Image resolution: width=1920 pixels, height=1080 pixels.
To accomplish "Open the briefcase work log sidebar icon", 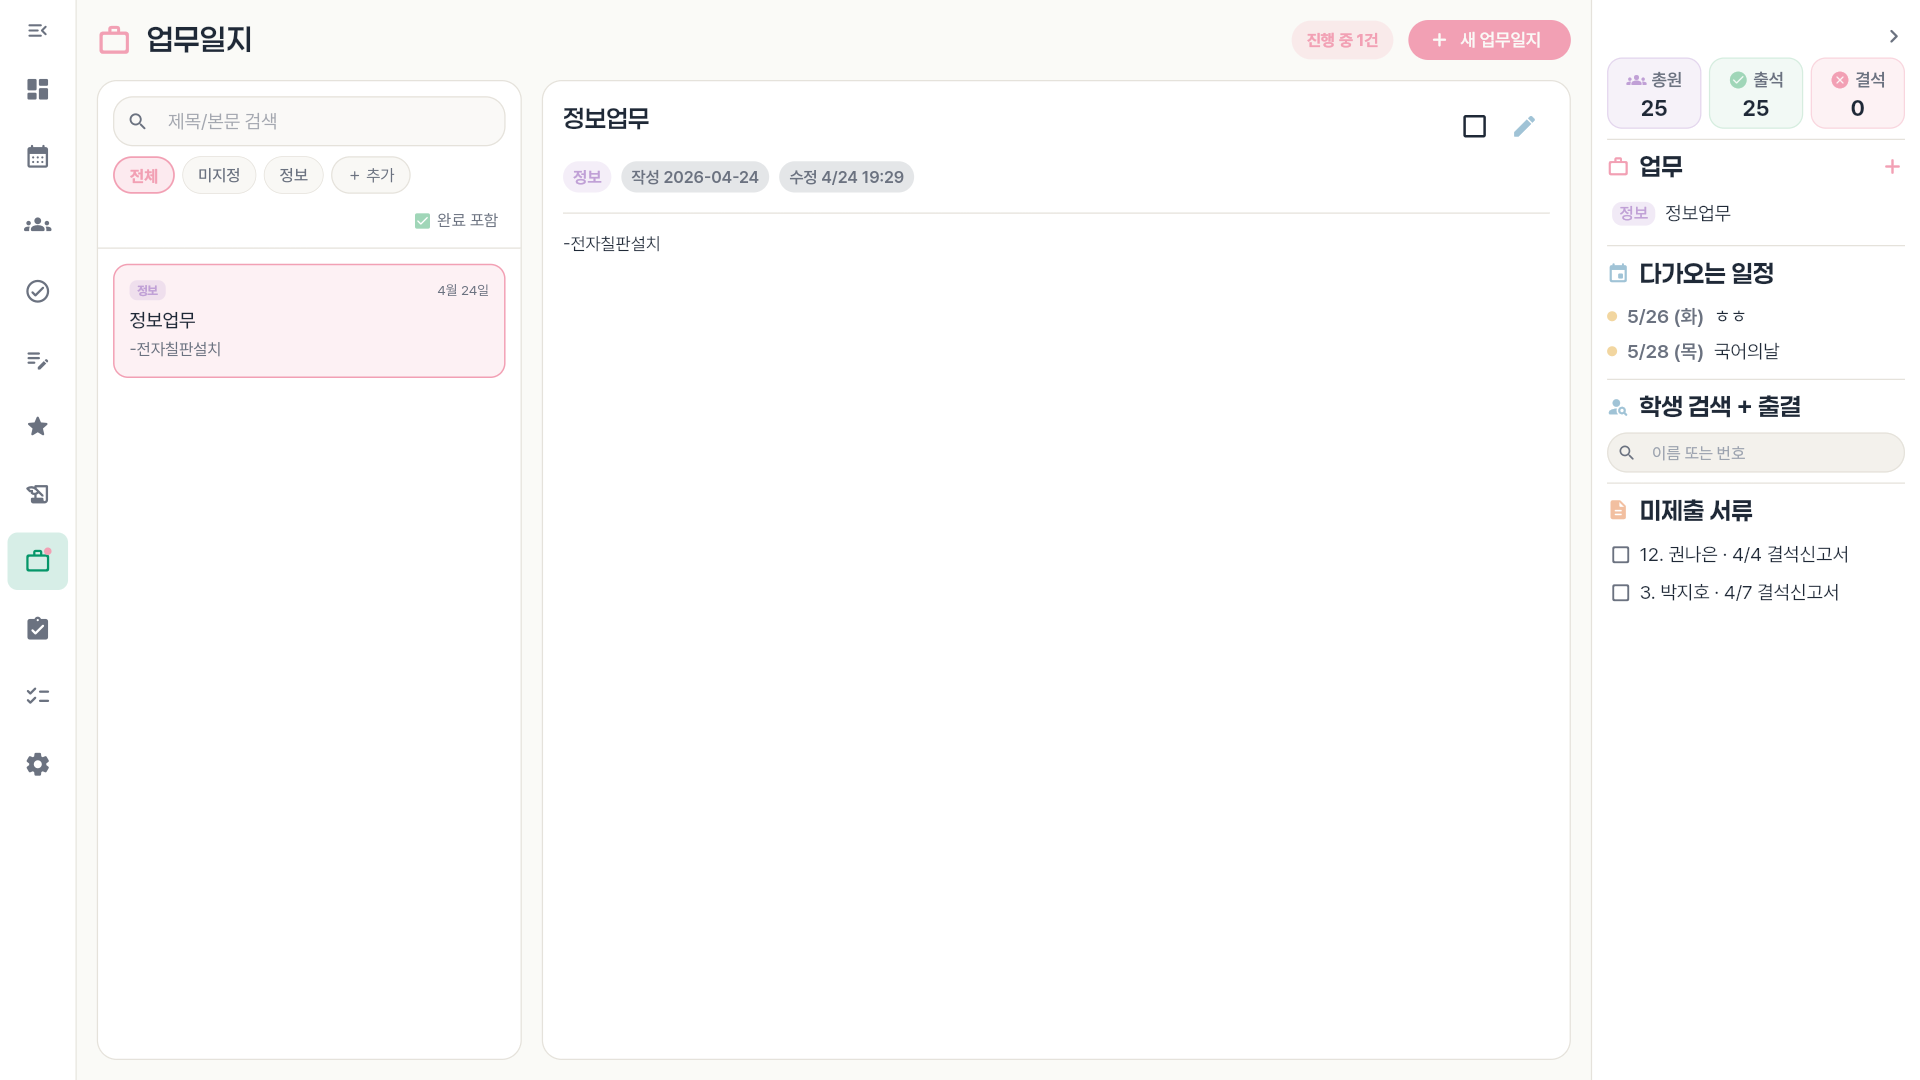I will [x=38, y=561].
